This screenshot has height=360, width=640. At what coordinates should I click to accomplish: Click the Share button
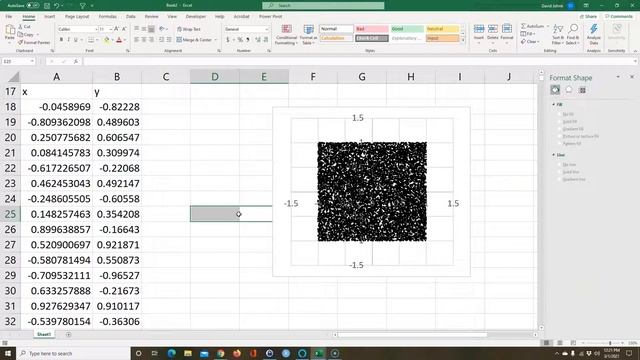(589, 17)
